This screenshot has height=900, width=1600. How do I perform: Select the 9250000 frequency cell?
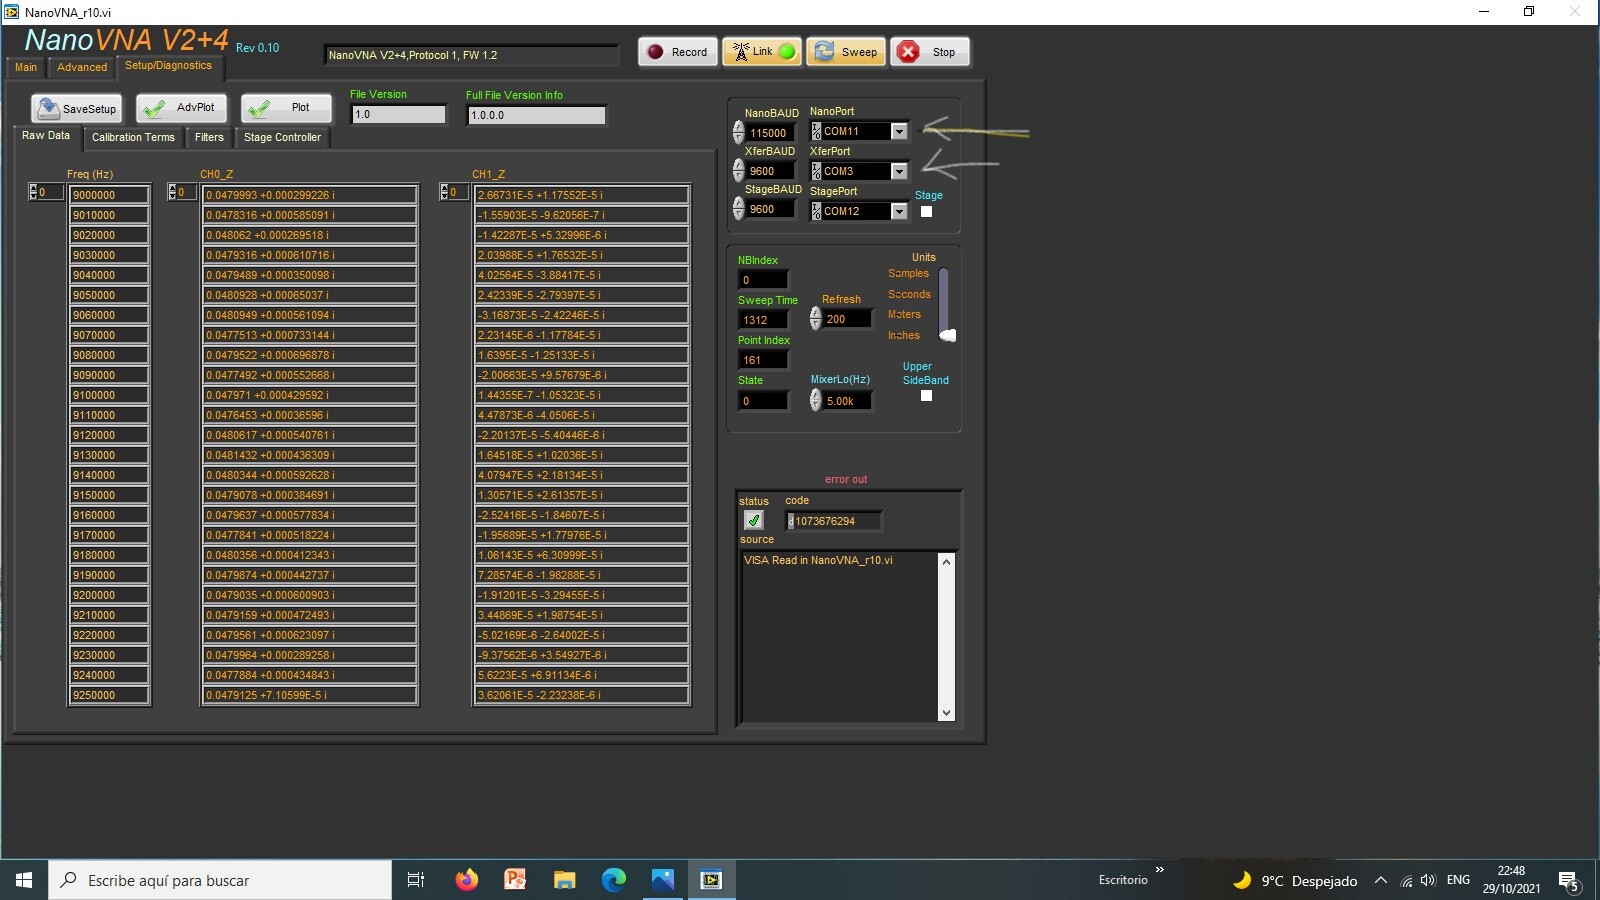click(109, 695)
